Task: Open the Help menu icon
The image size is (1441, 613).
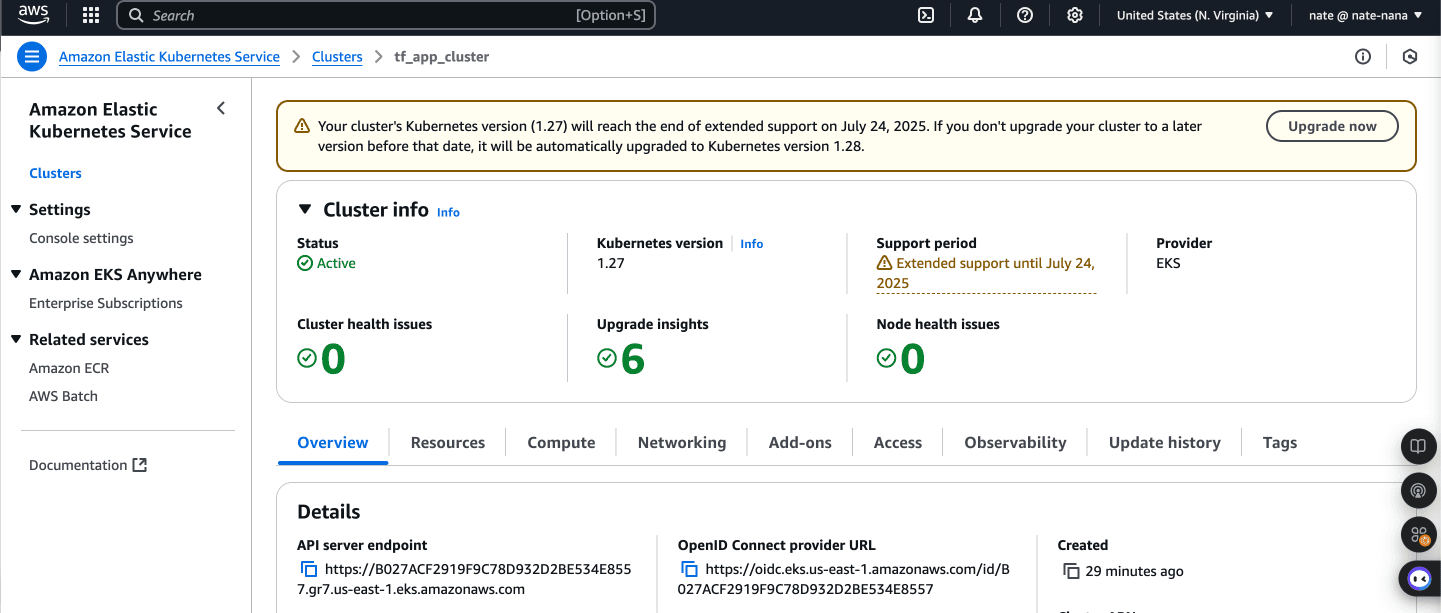Action: point(1025,15)
